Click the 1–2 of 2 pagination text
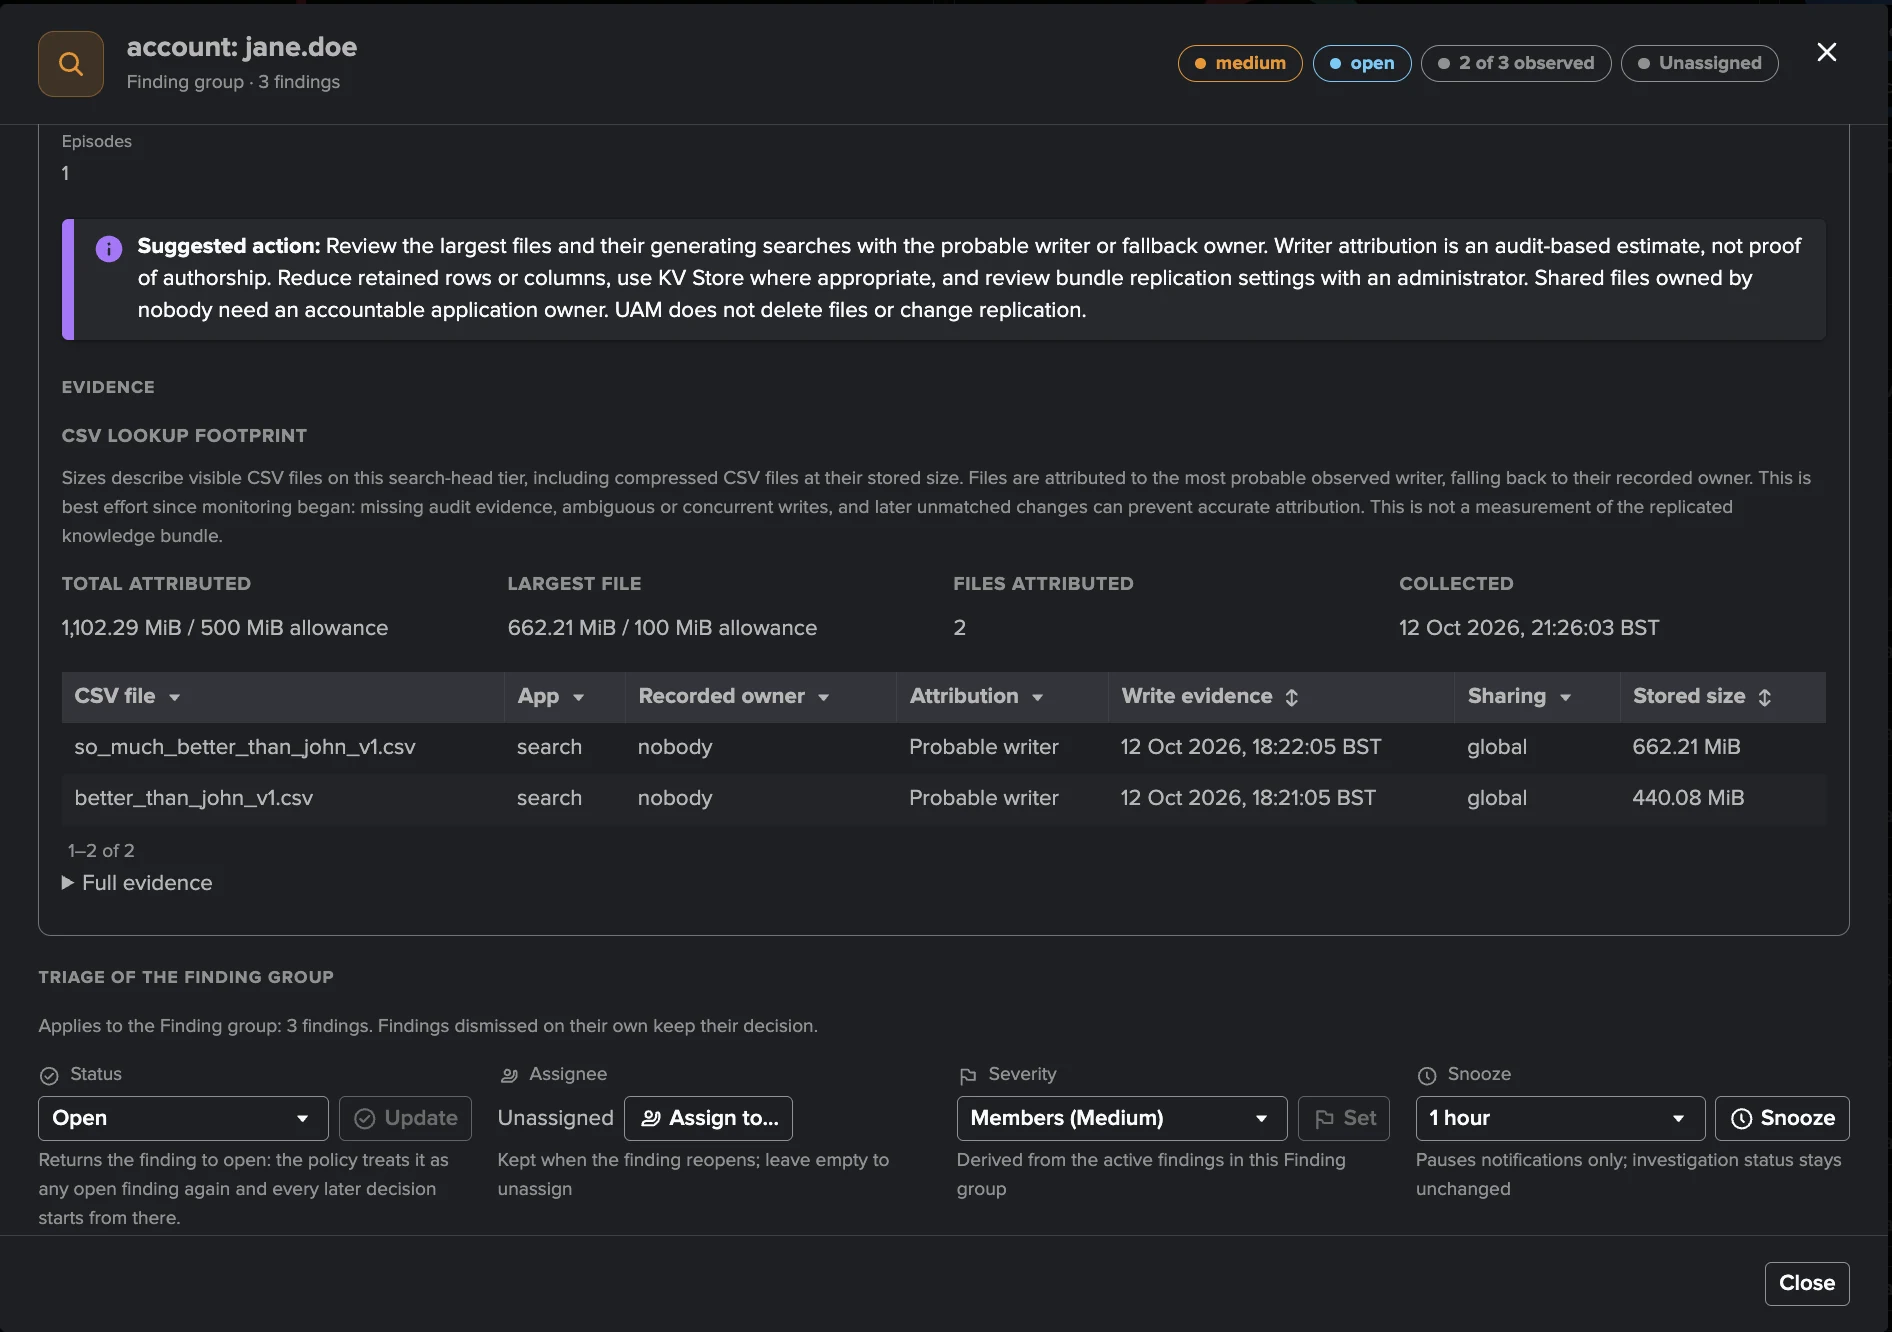This screenshot has height=1332, width=1892. tap(101, 851)
